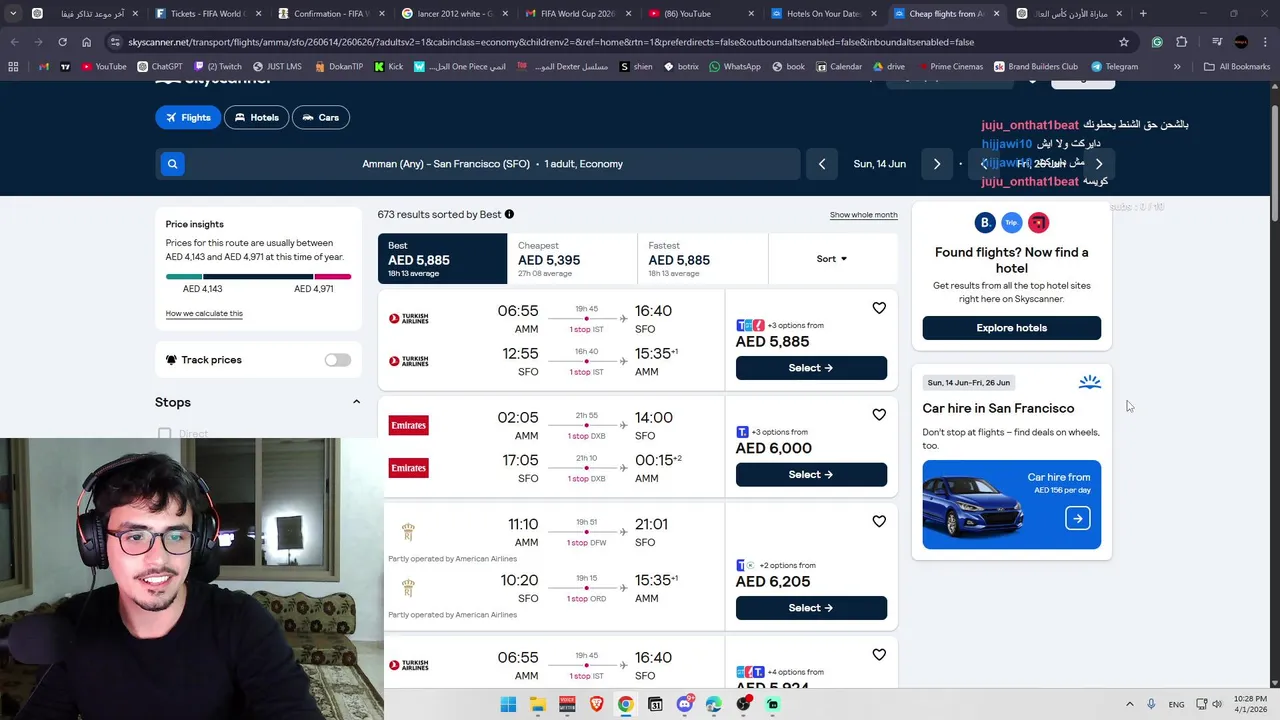The width and height of the screenshot is (1280, 720).
Task: Expand the tab search dropdown
Action: coord(13,14)
